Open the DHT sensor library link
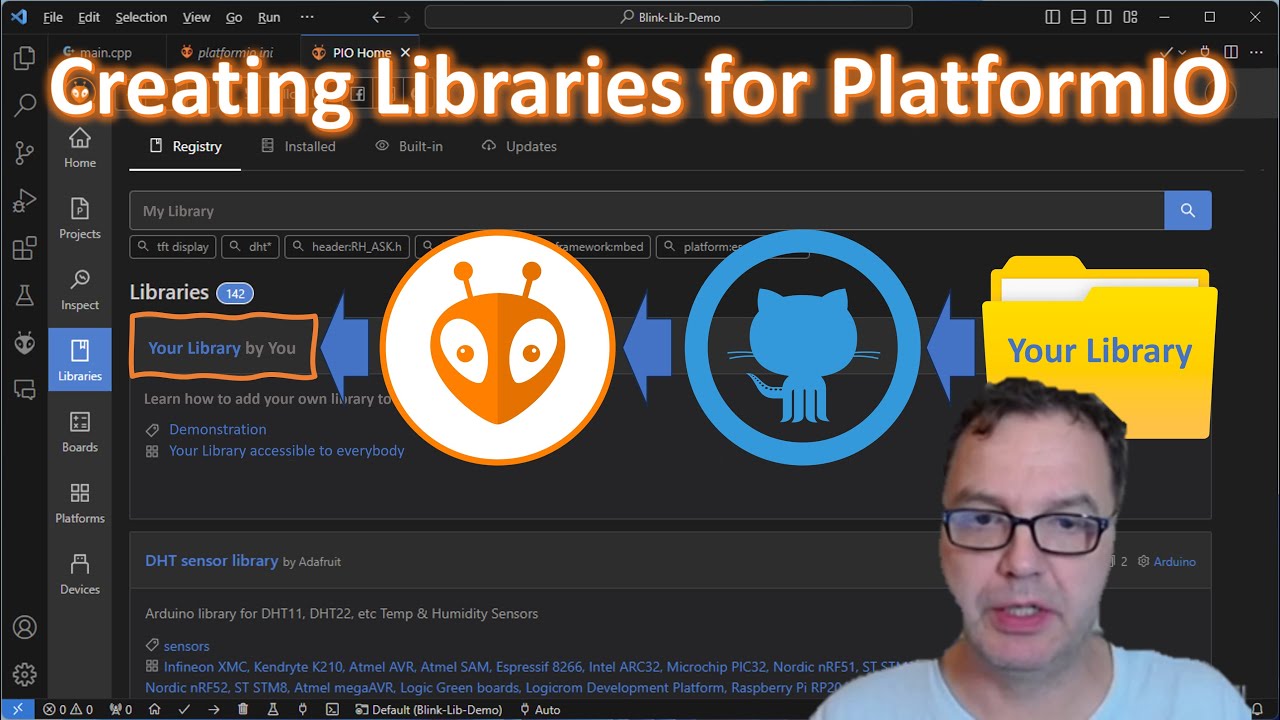The height and width of the screenshot is (720, 1280). pyautogui.click(x=211, y=560)
